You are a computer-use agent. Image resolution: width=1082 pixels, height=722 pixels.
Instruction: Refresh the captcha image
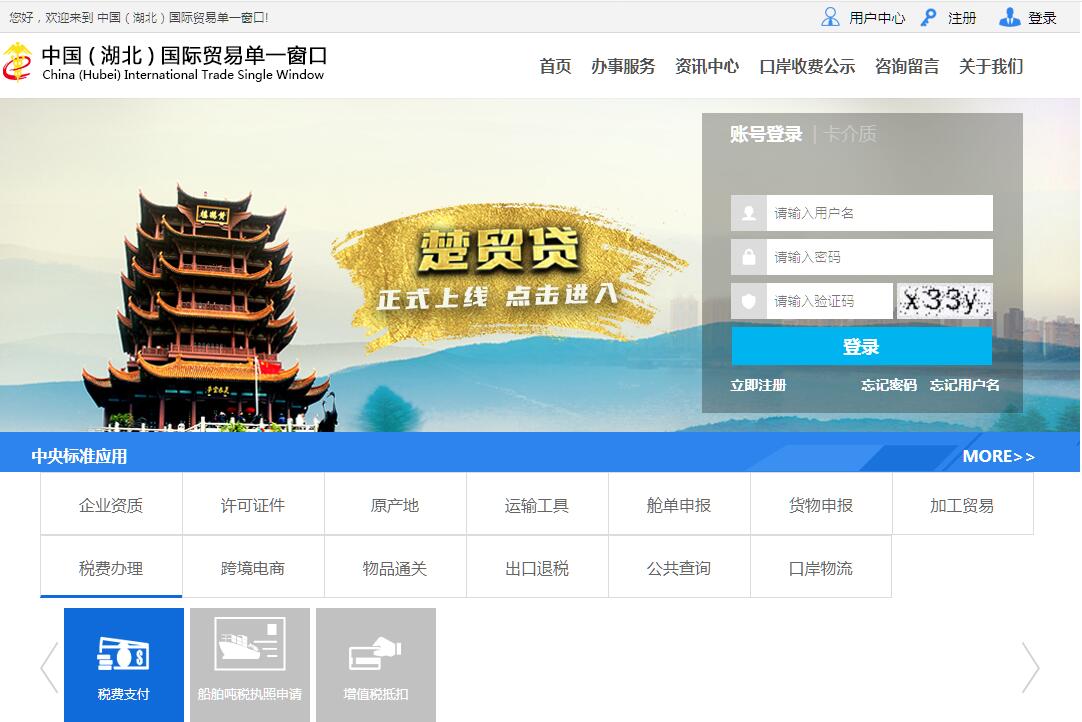pyautogui.click(x=944, y=301)
